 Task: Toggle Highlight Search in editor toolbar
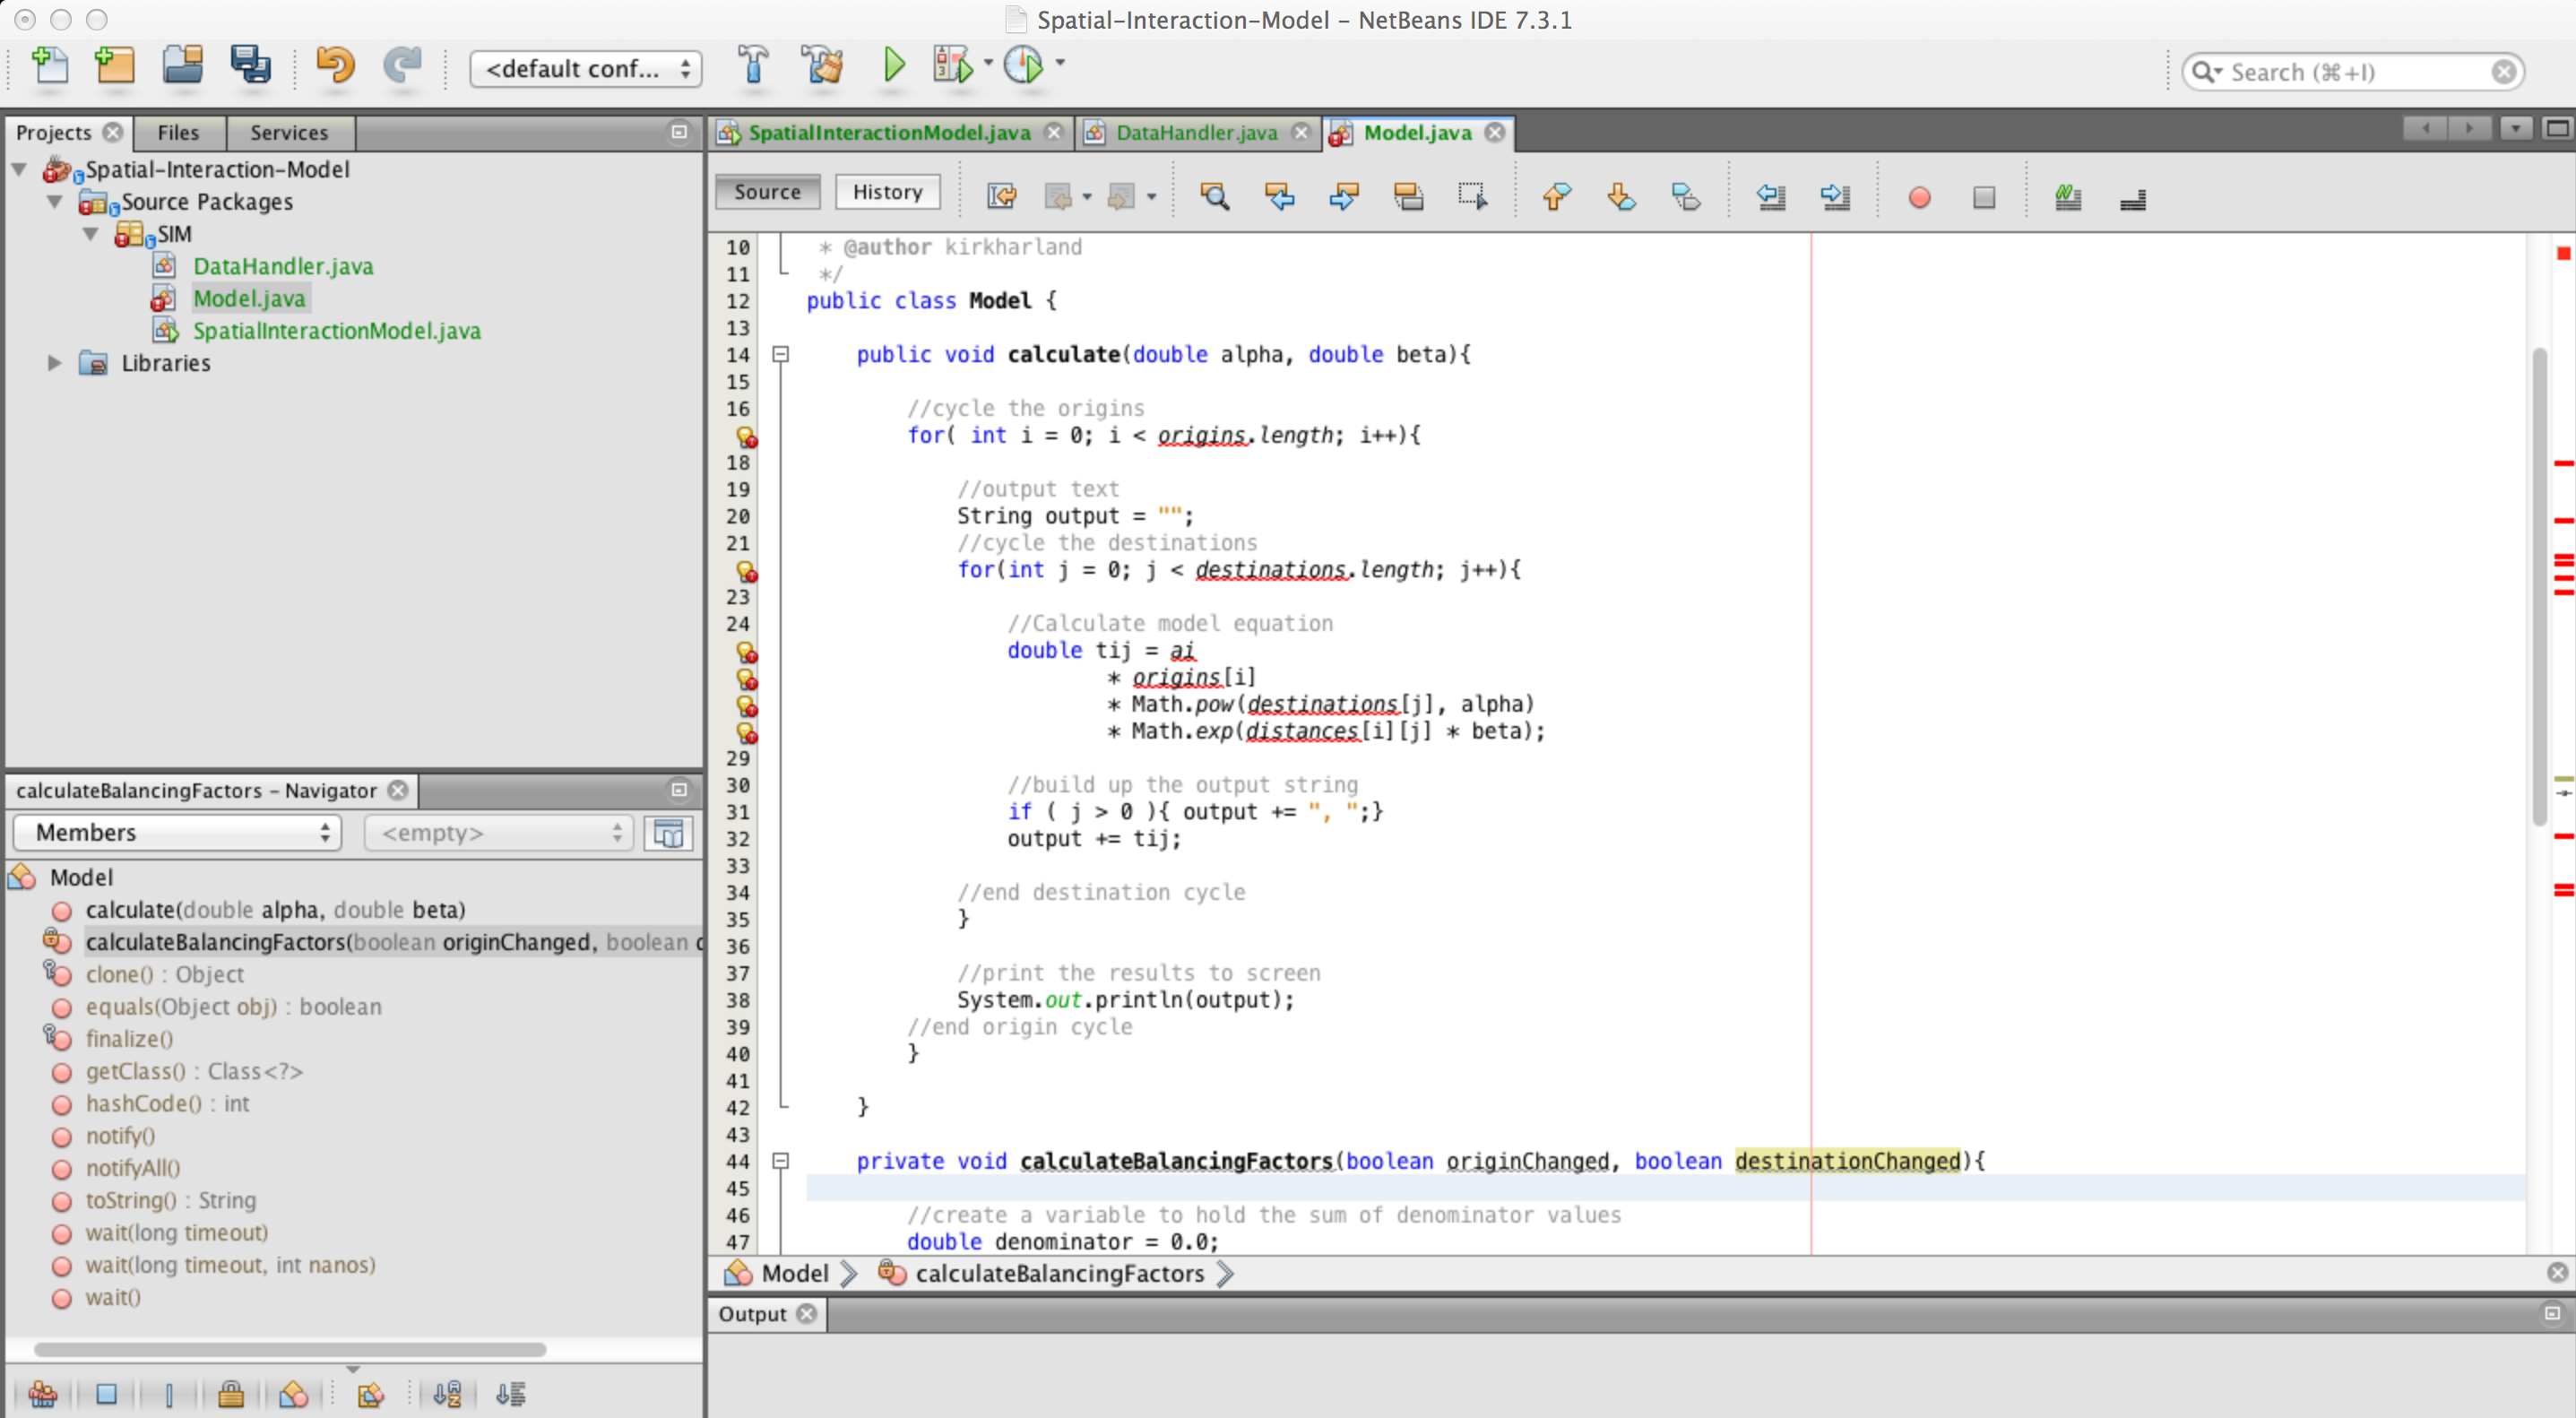(x=1407, y=197)
